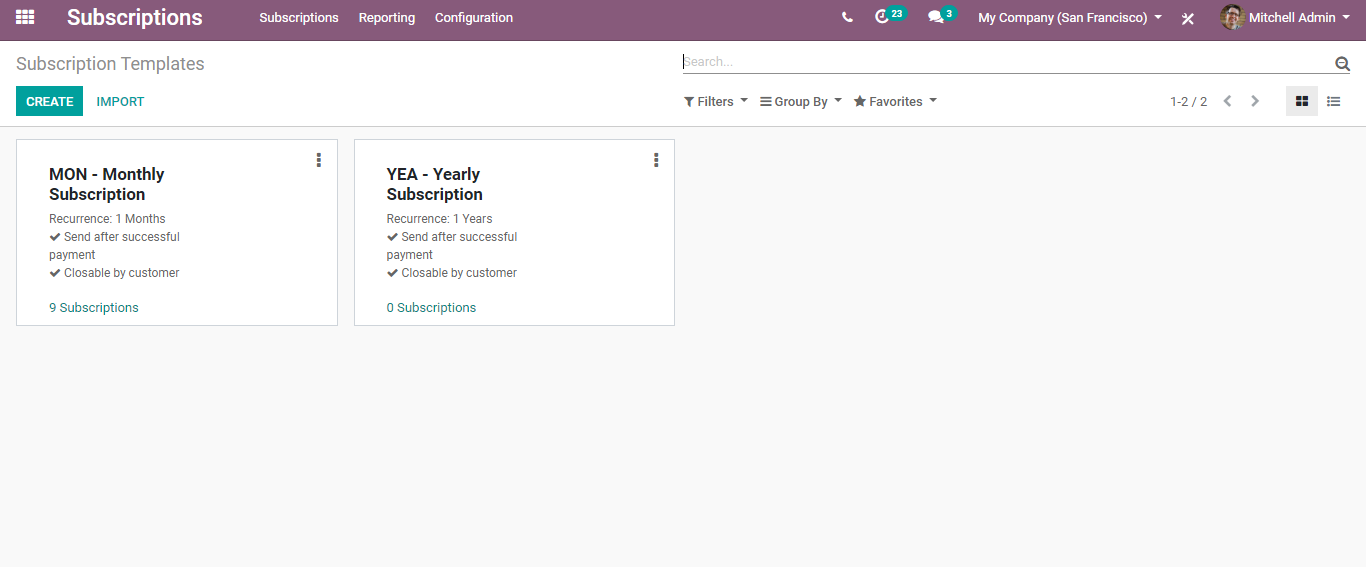Open activities clock icon with 23 badge
1366x567 pixels.
coord(890,16)
